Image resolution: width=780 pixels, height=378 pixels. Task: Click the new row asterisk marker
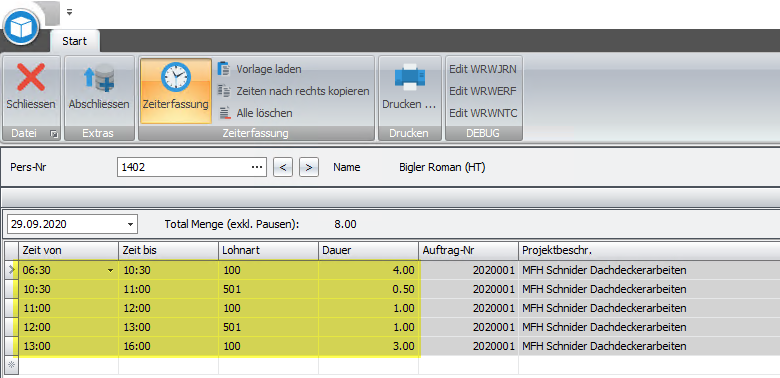pos(11,365)
